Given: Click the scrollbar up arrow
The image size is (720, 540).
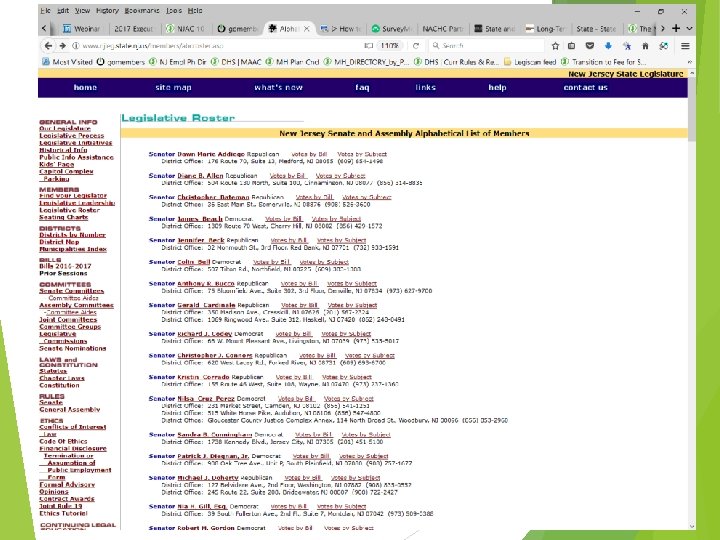Looking at the screenshot, I should coord(692,73).
